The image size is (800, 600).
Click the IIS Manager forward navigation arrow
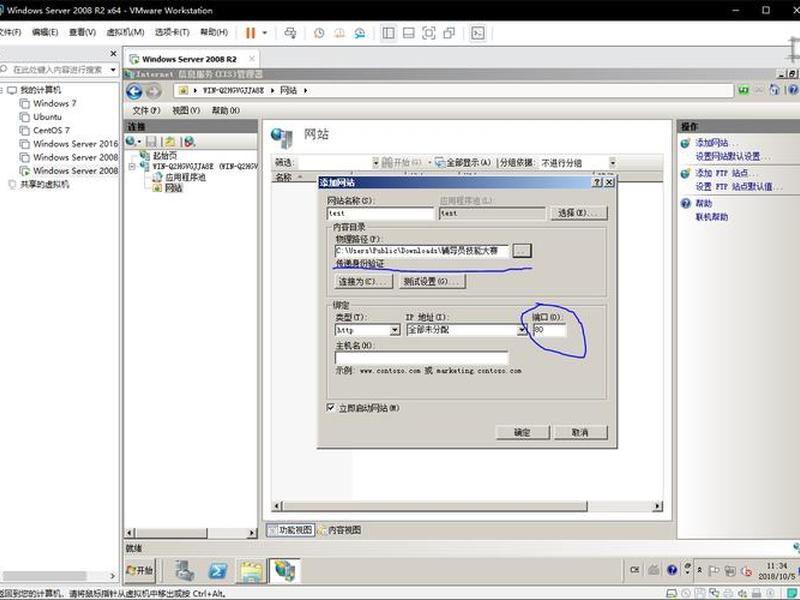[x=153, y=91]
